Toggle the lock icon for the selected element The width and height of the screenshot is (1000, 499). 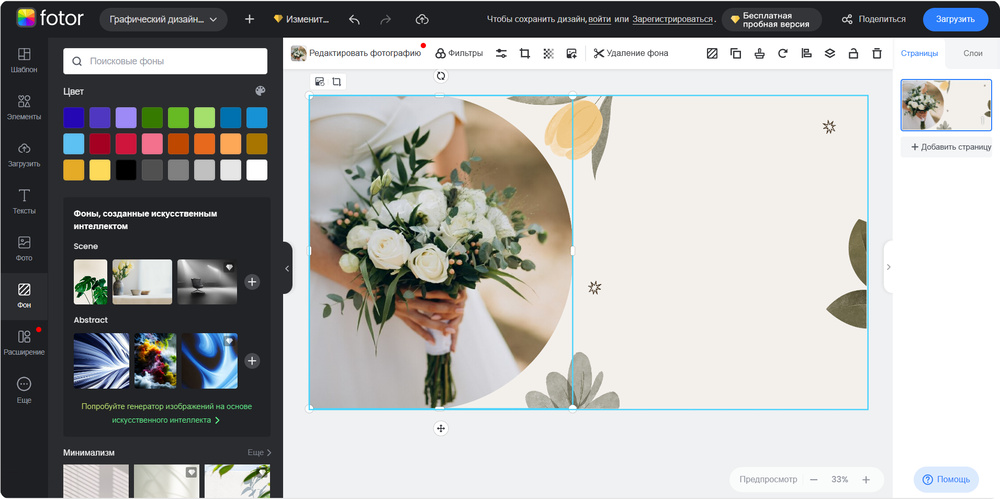coord(853,53)
